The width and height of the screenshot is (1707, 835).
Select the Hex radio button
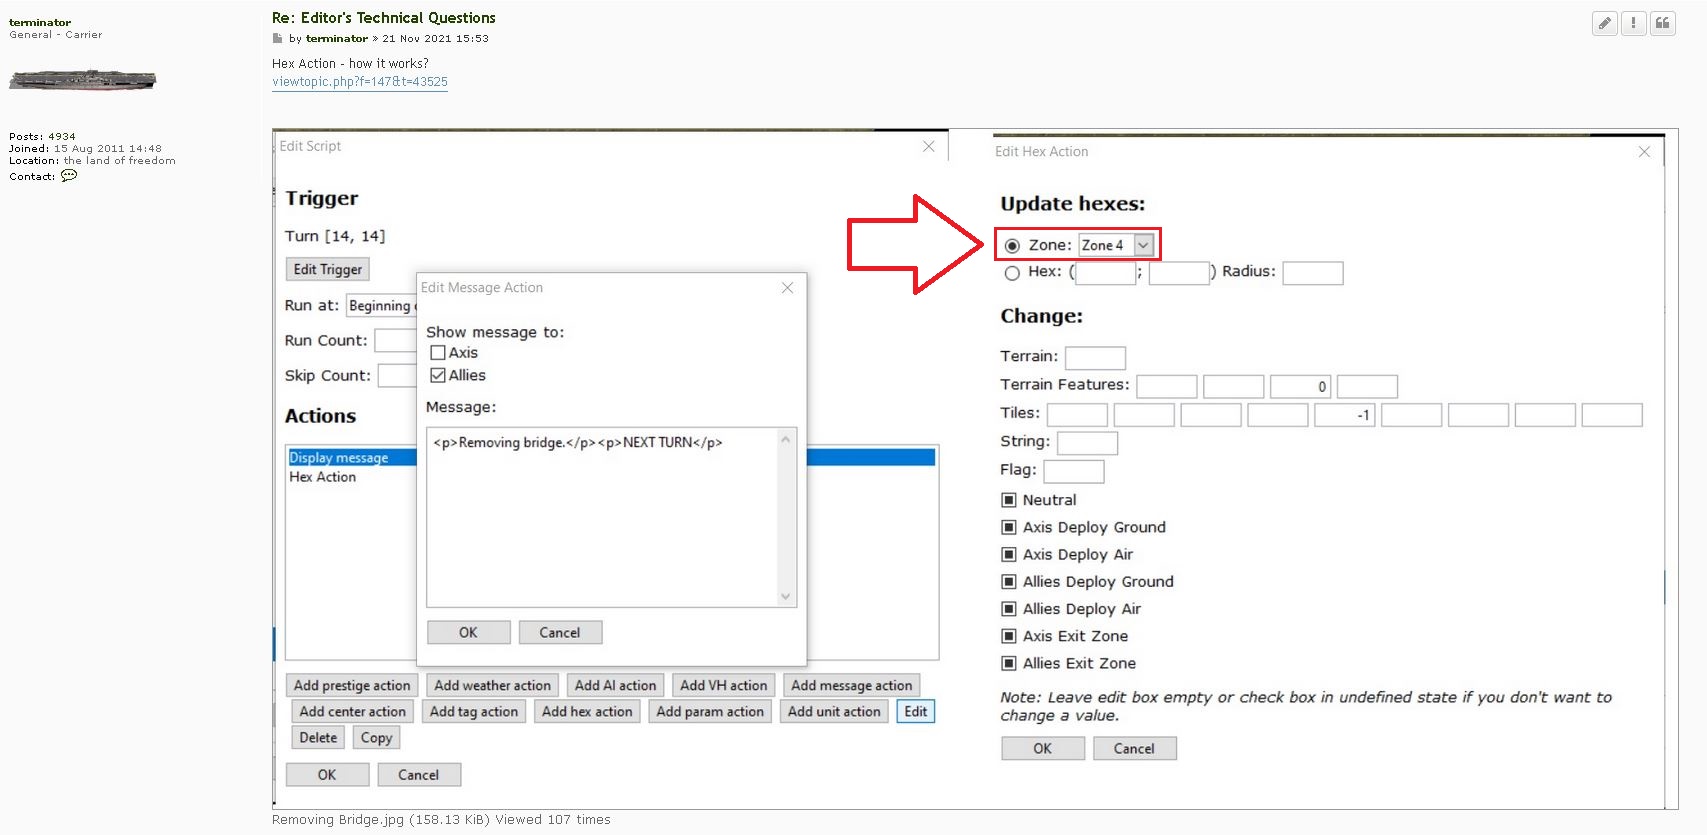(1012, 273)
